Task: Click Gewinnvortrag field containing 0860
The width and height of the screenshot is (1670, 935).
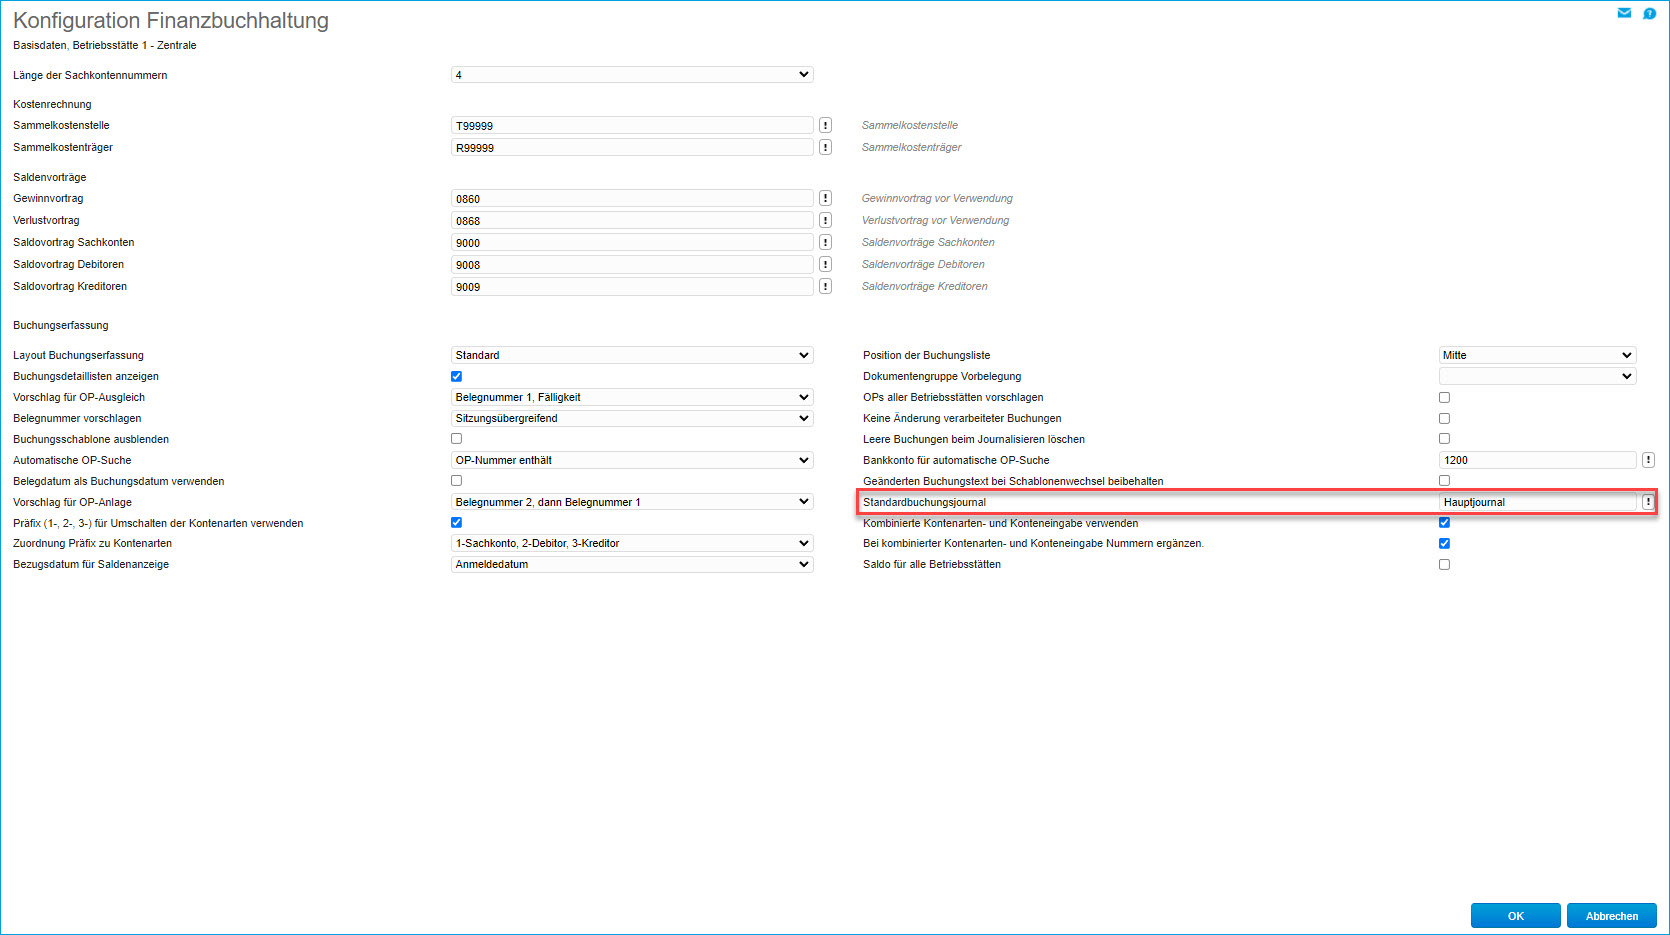Action: (632, 199)
